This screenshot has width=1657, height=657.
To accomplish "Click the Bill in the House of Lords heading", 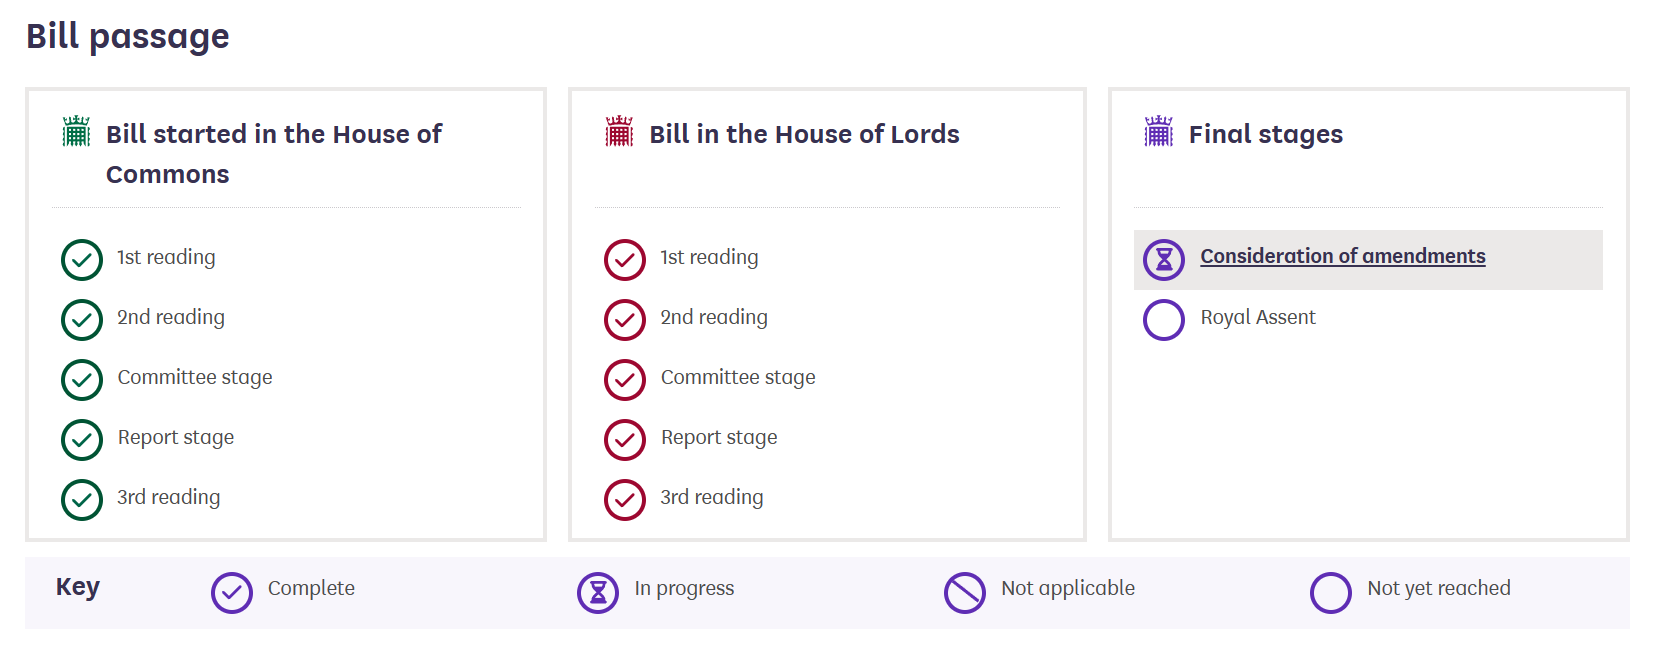I will (x=804, y=134).
